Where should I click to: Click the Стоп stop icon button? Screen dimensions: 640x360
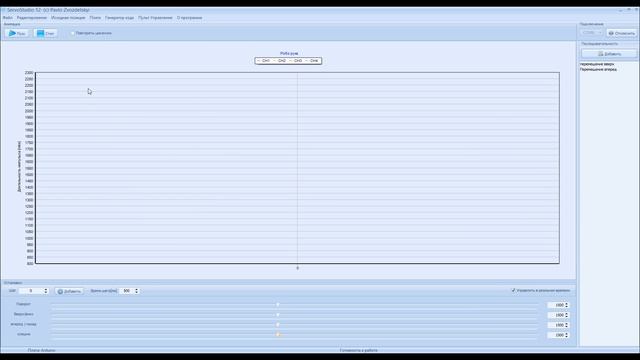pos(45,33)
